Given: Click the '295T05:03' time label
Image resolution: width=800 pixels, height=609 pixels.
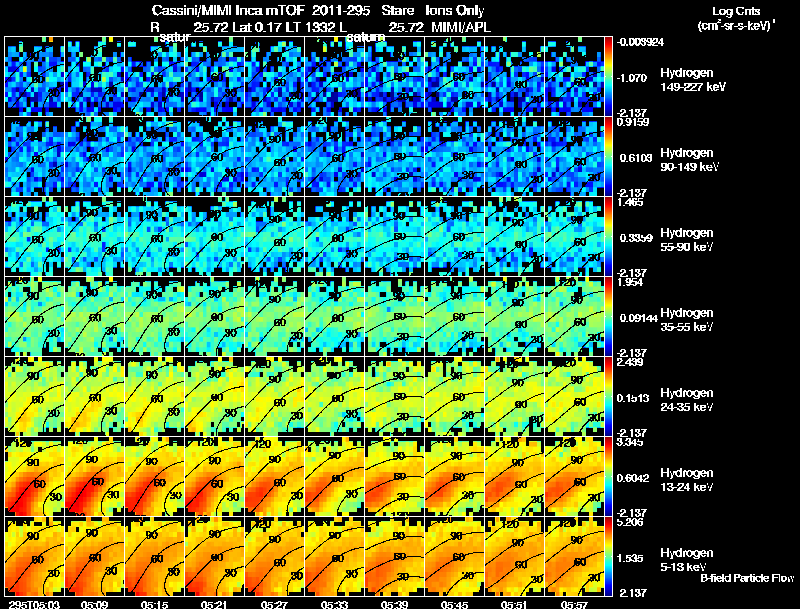Looking at the screenshot, I should point(34,604).
